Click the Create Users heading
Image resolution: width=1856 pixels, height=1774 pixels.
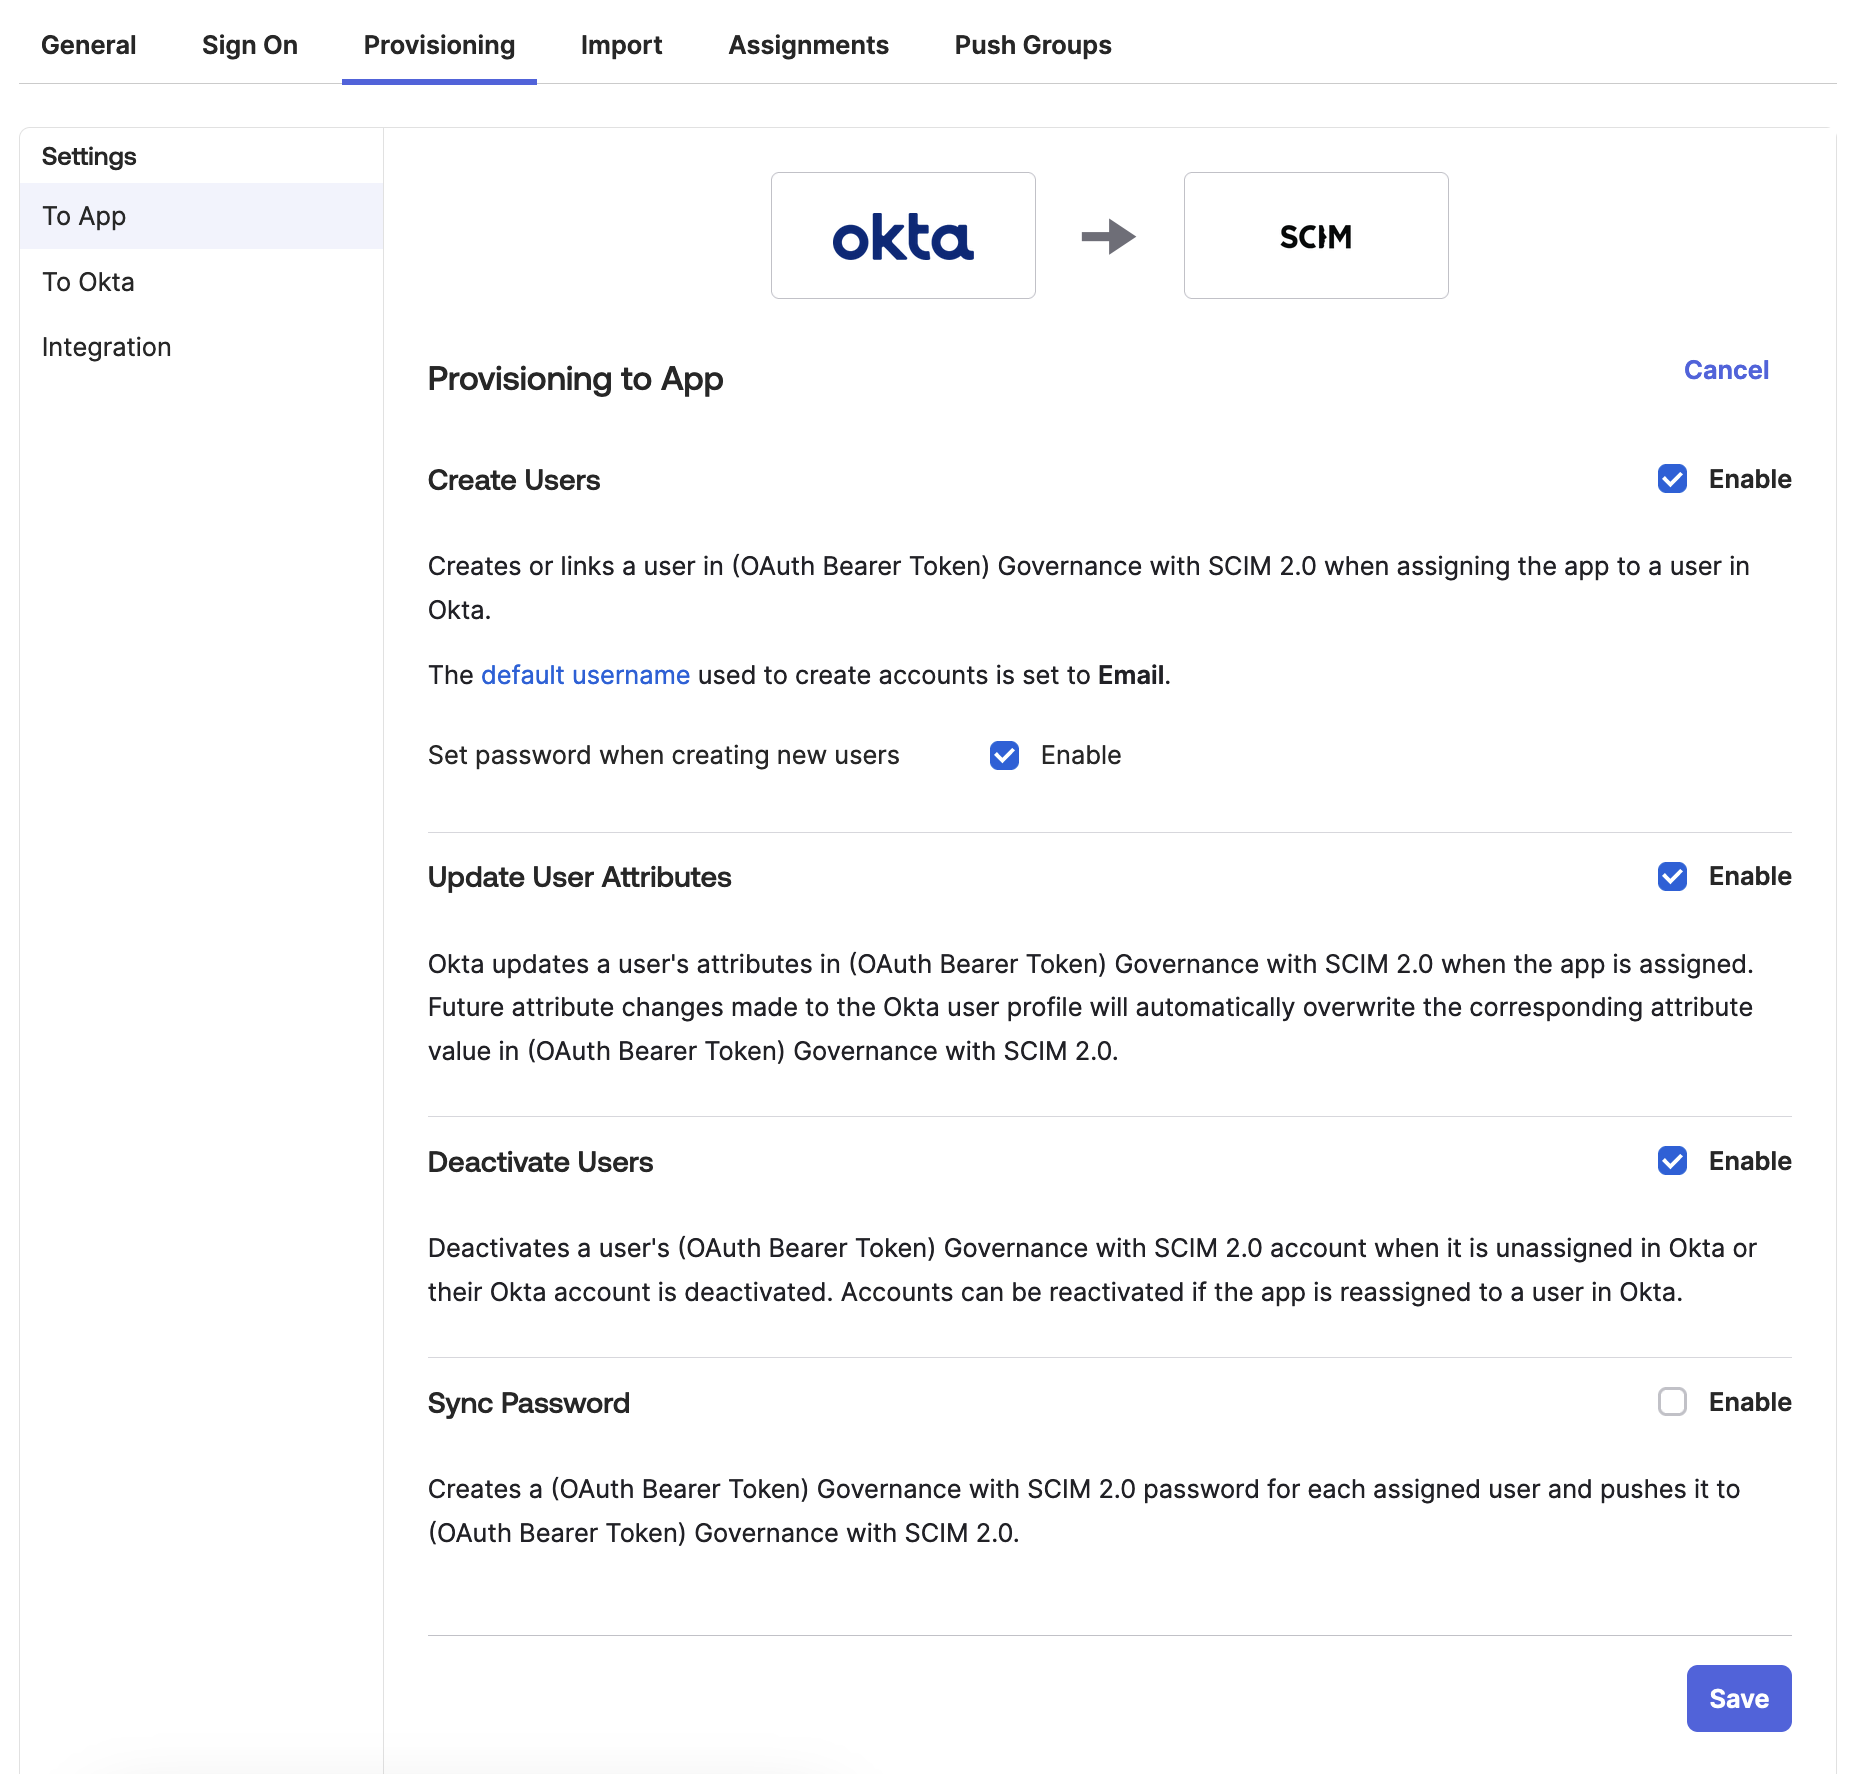click(x=514, y=480)
